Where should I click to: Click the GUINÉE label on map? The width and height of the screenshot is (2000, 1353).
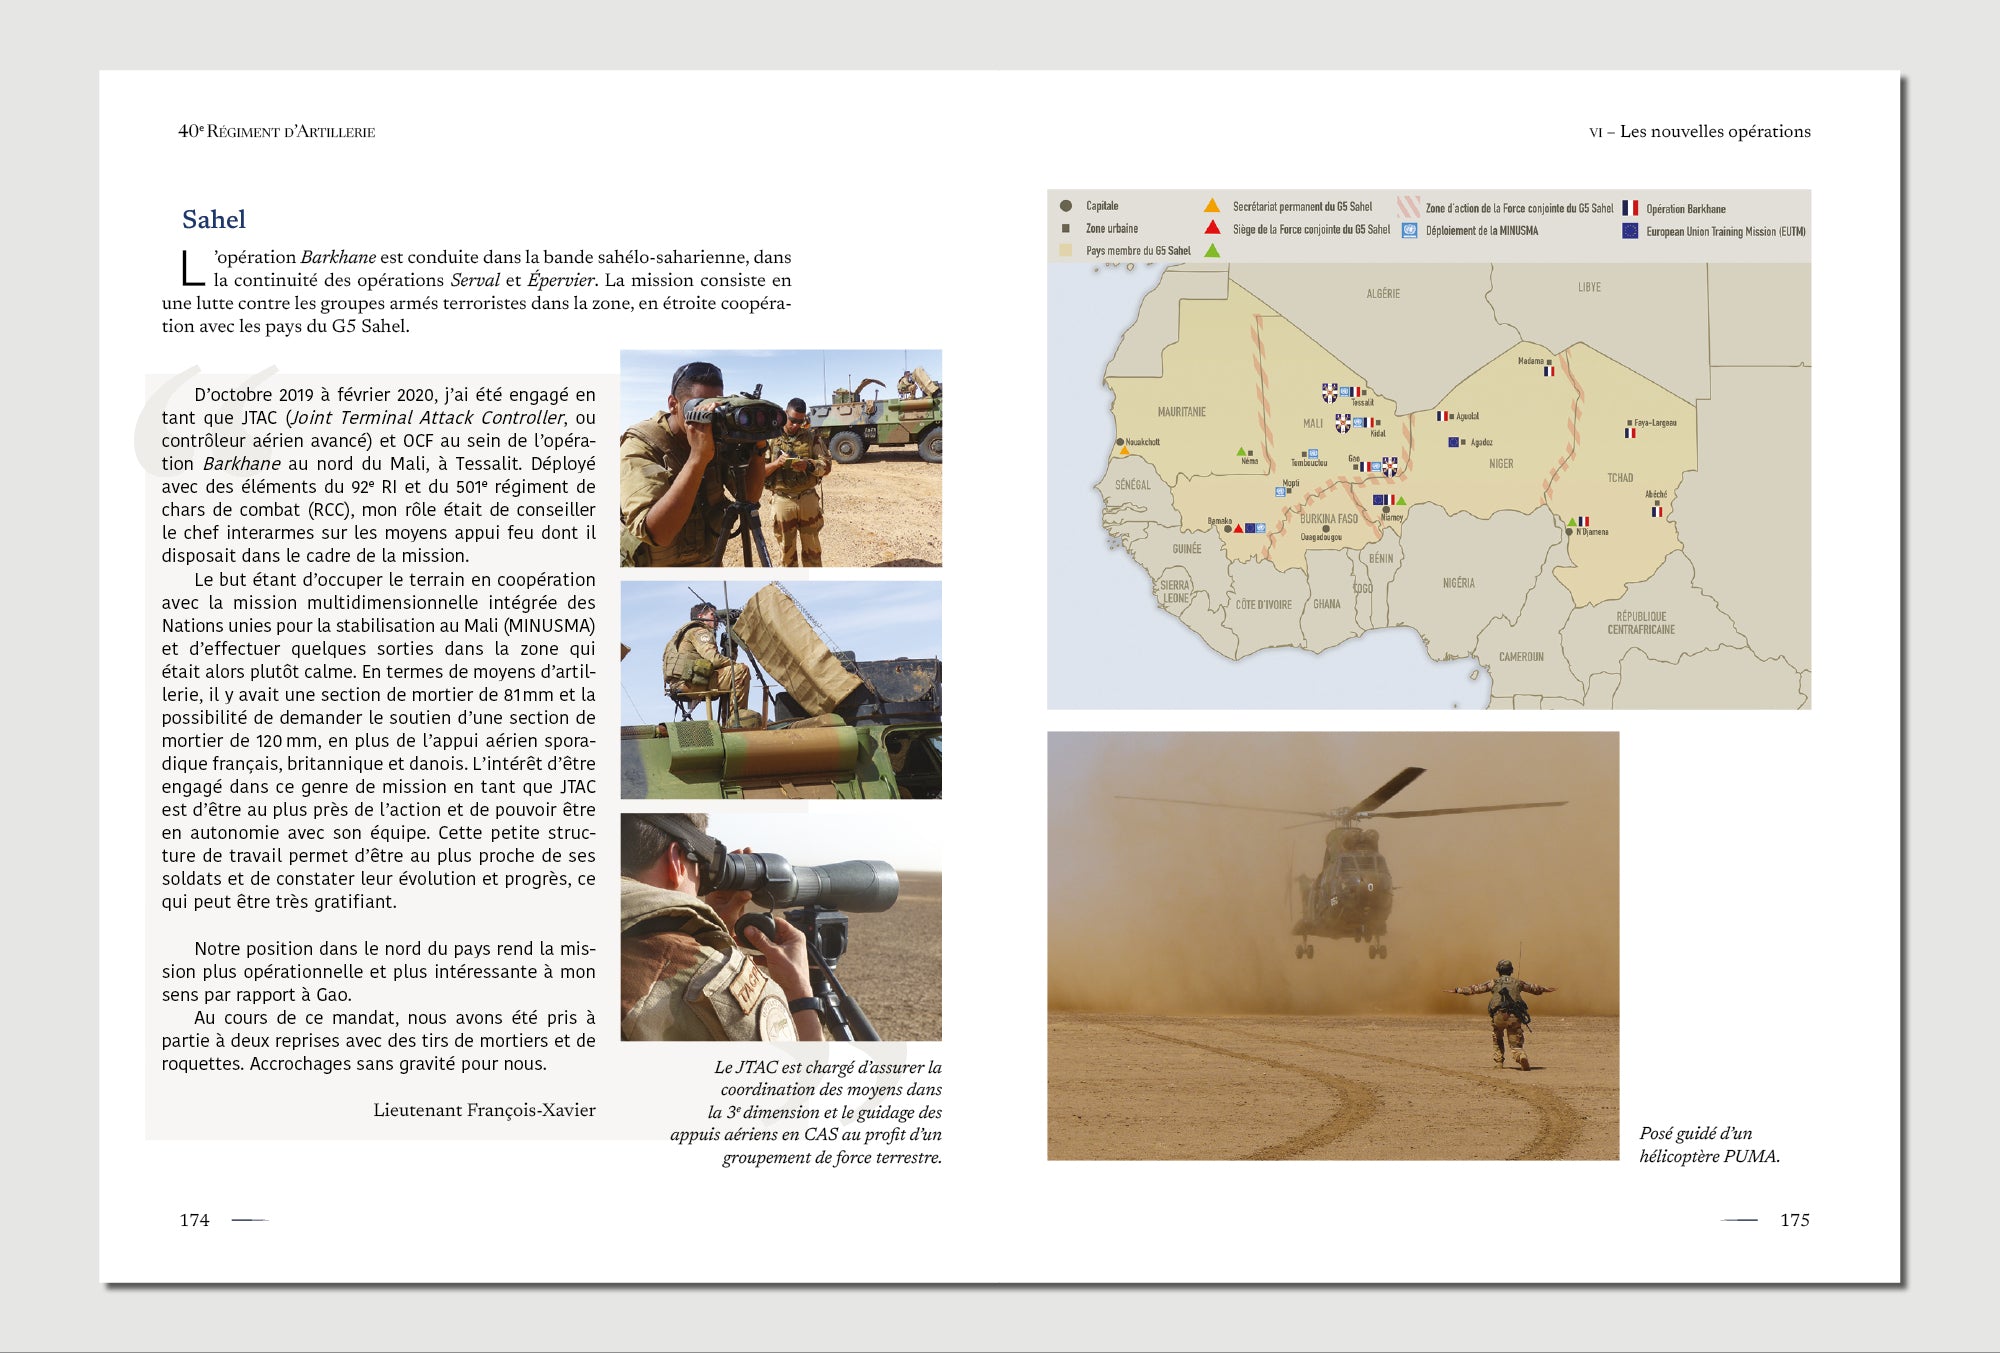1187,549
